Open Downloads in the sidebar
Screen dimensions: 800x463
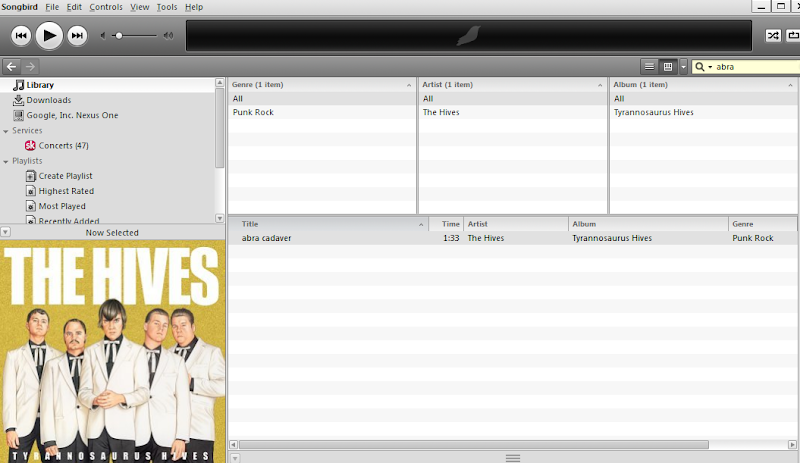click(107, 100)
